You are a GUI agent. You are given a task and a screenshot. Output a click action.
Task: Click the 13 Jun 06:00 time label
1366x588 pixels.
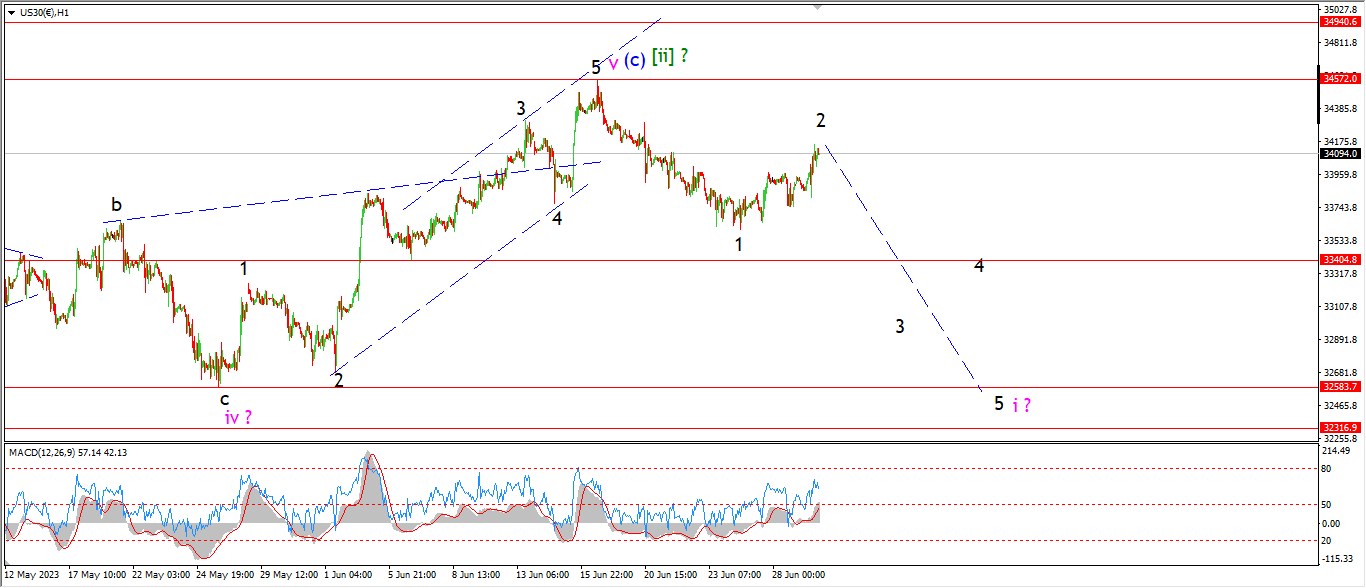click(543, 575)
